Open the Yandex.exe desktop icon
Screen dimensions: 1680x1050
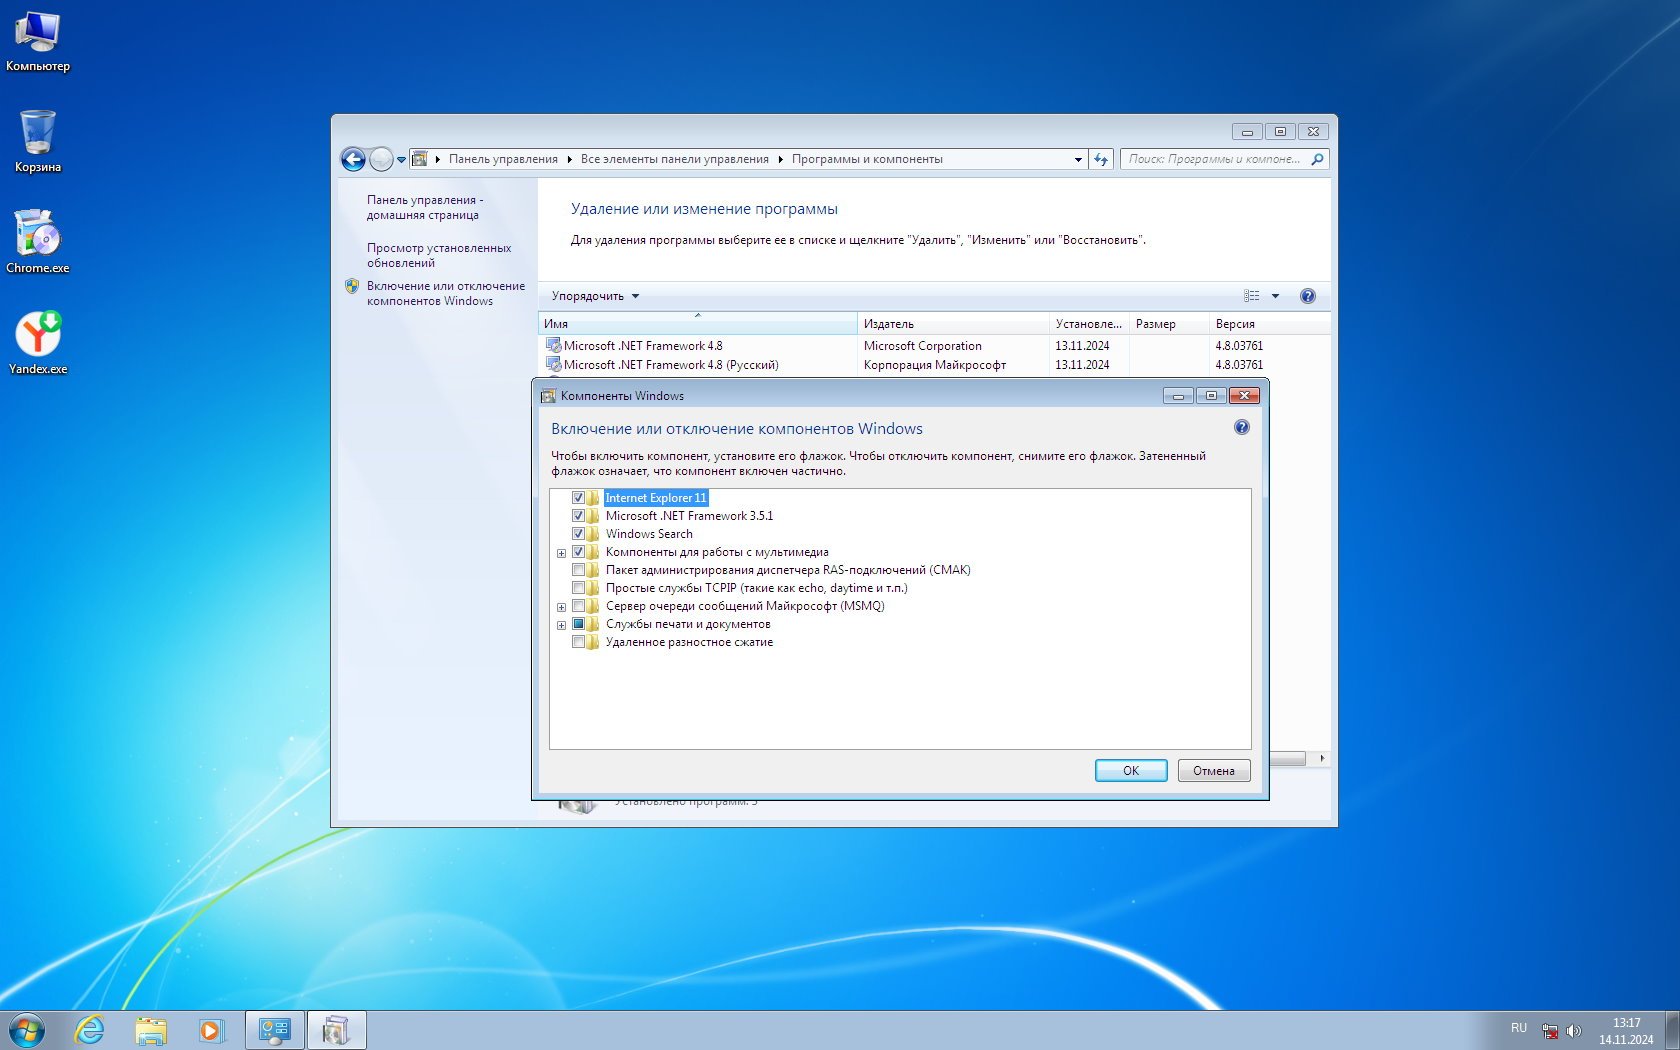pos(38,342)
